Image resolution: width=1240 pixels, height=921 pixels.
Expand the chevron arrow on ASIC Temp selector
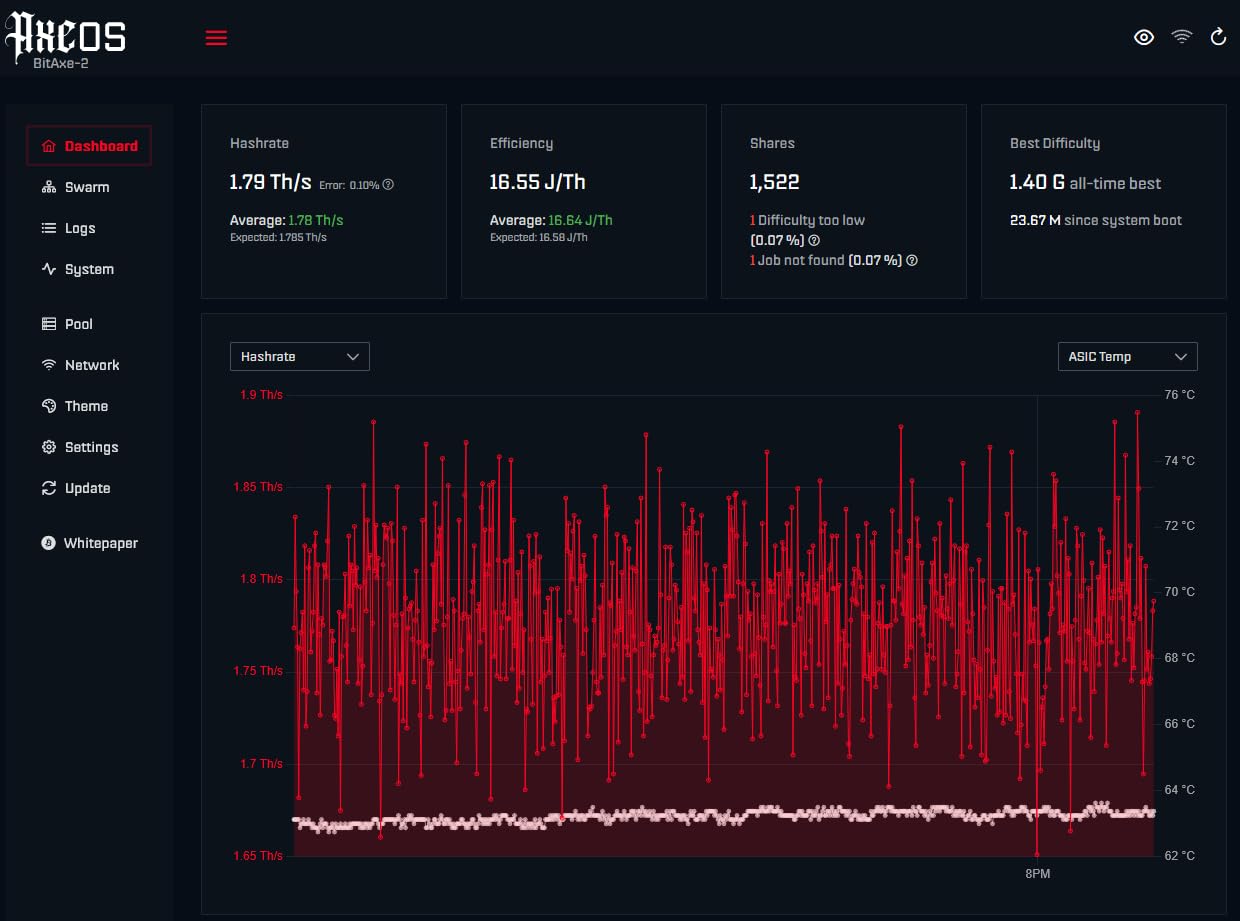(1181, 356)
